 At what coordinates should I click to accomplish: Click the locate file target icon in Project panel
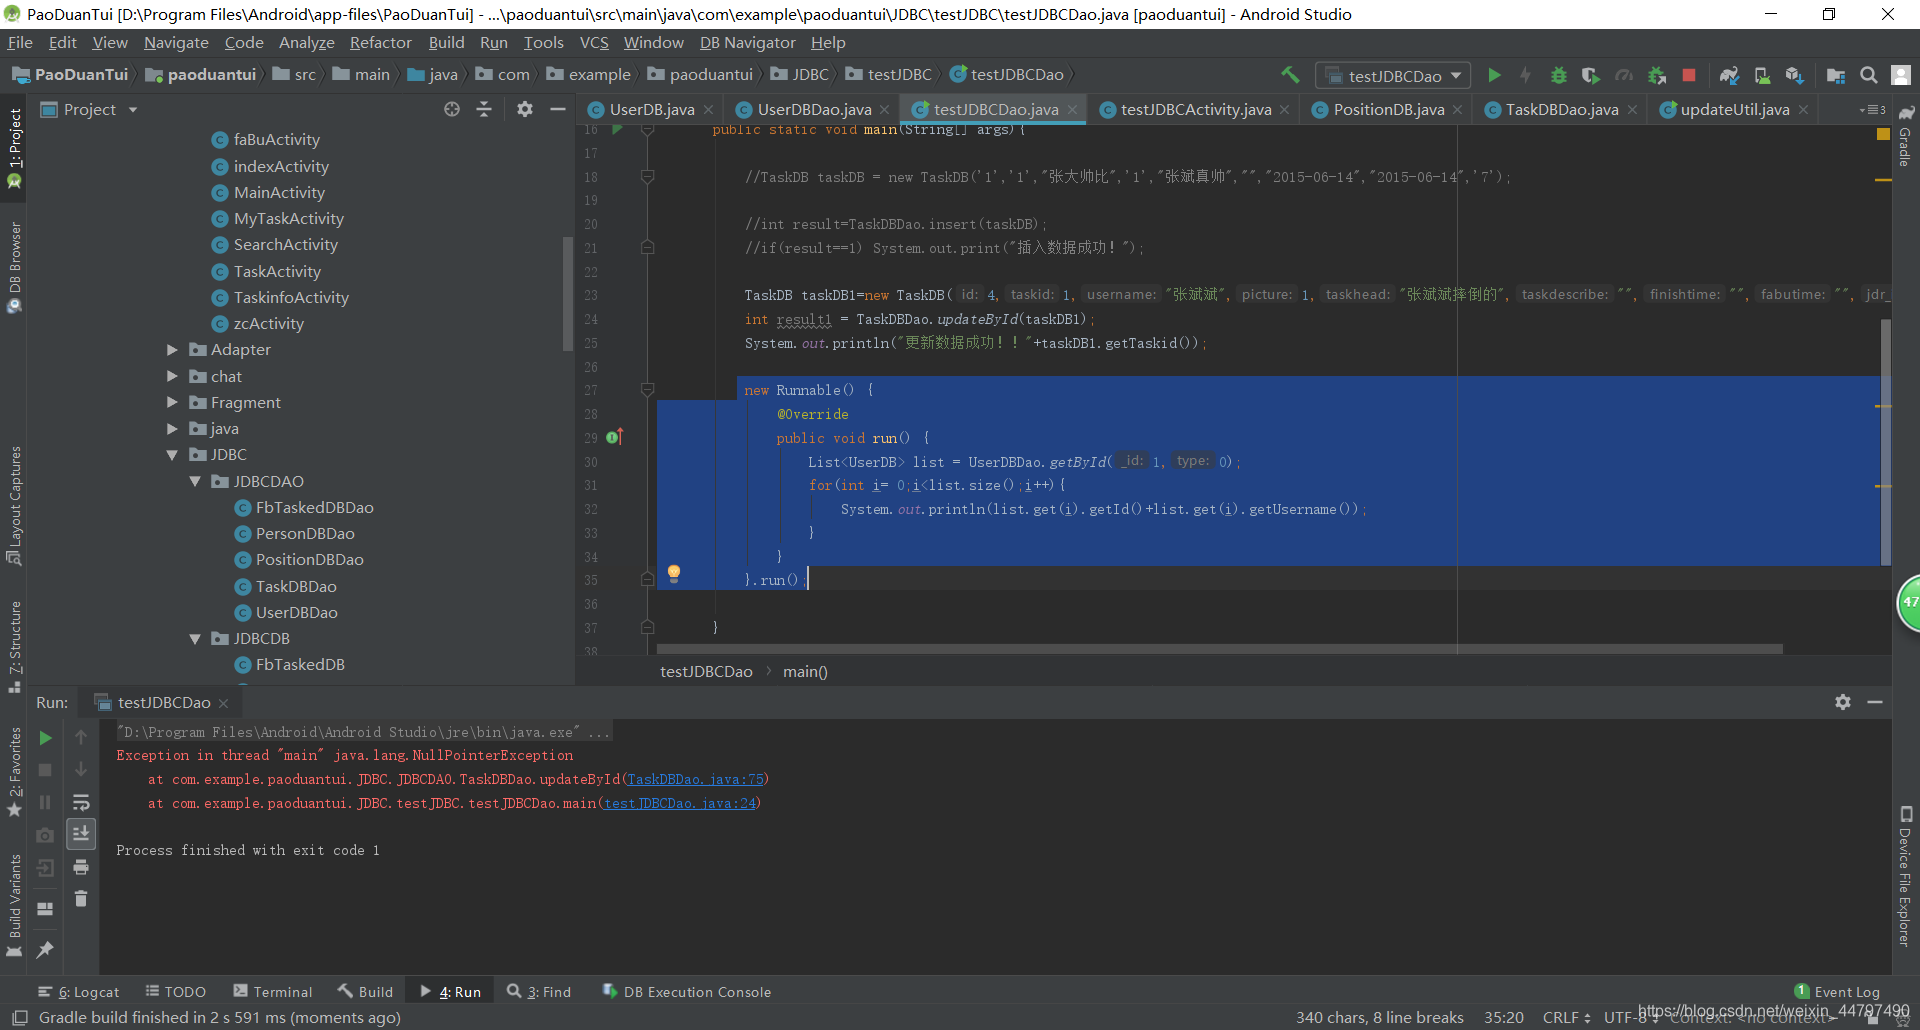pyautogui.click(x=452, y=109)
